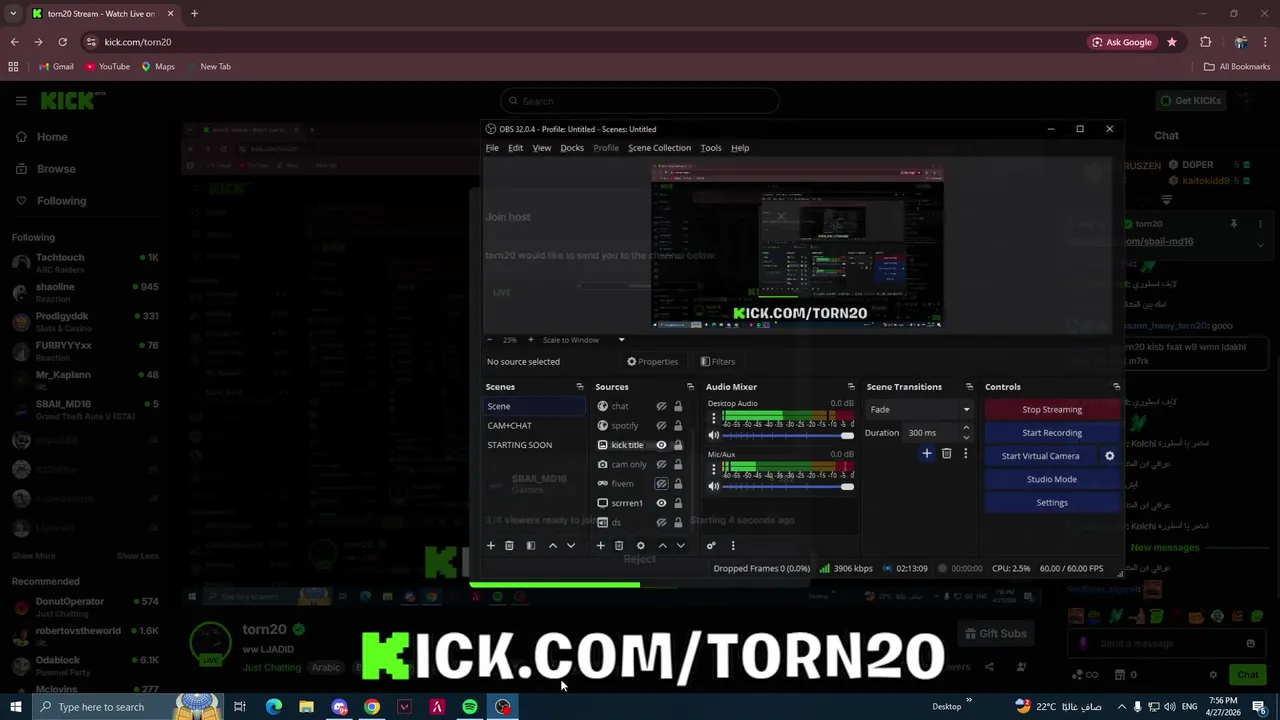Open Chrome tab search dropdown arrow
This screenshot has height=720, width=1280.
(13, 14)
